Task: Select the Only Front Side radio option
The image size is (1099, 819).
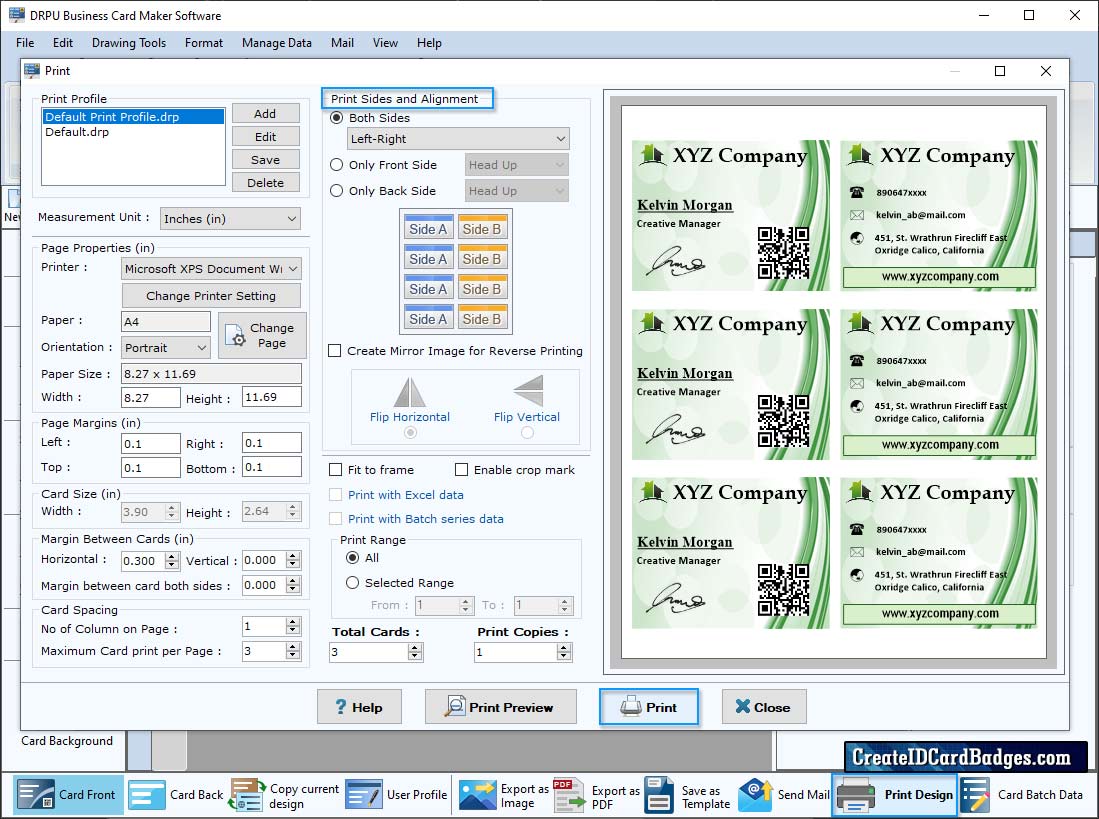Action: tap(336, 165)
